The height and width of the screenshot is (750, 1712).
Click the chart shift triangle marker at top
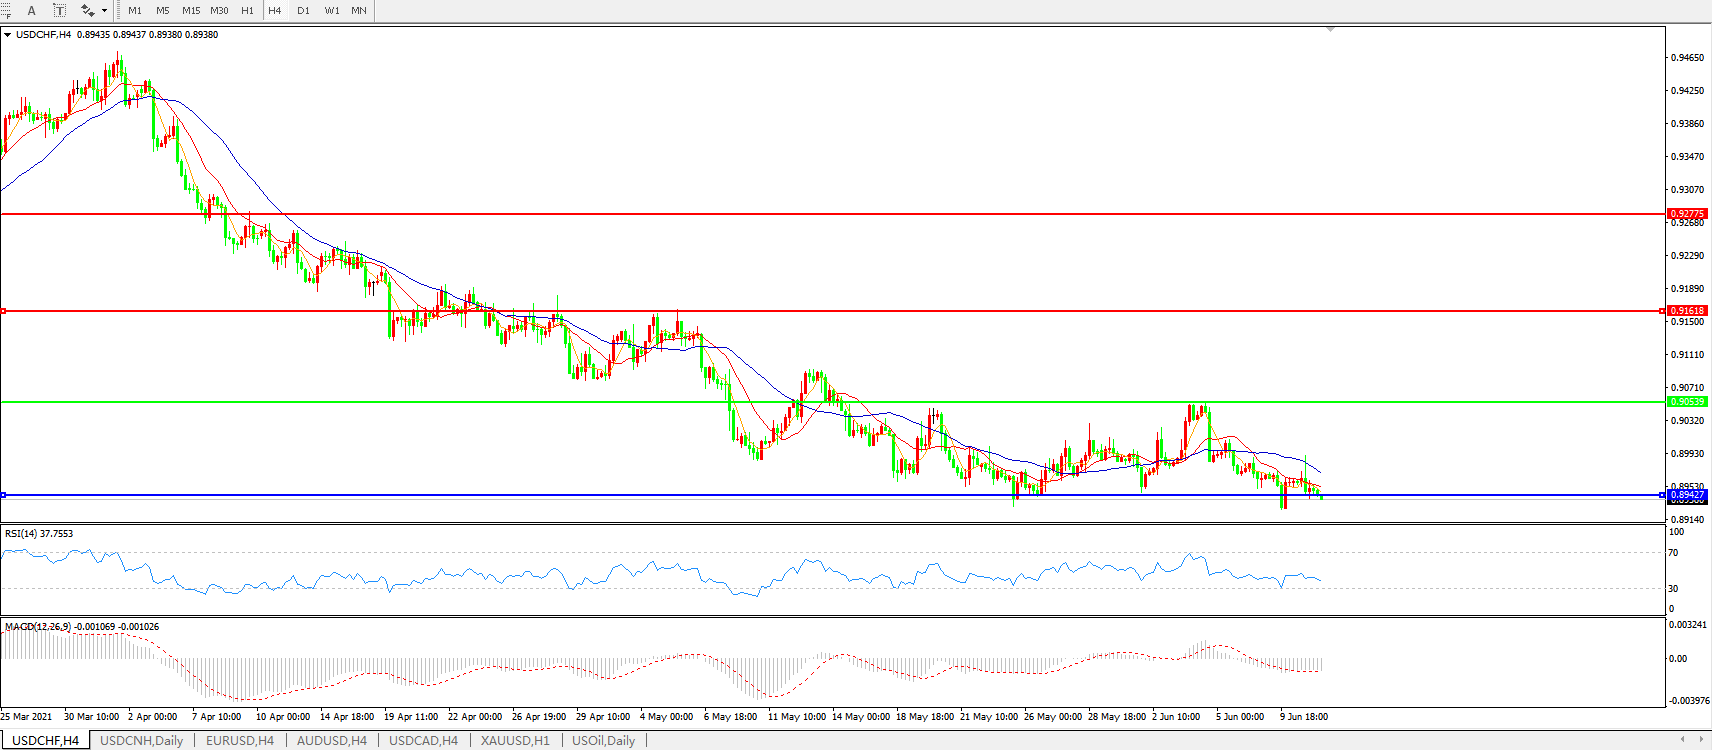1330,30
